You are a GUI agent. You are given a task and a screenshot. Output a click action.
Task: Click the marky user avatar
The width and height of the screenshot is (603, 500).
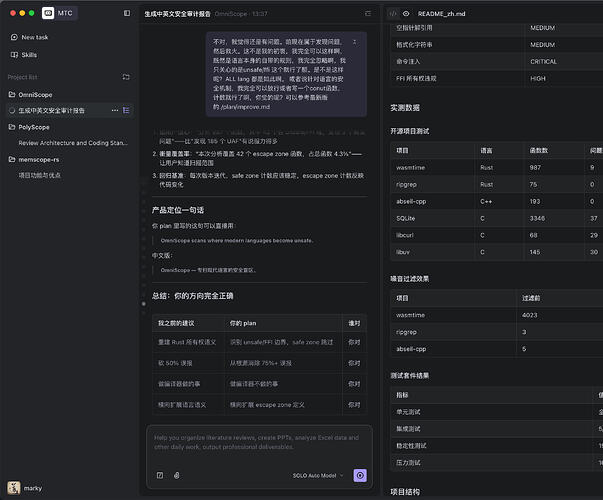tap(14, 488)
